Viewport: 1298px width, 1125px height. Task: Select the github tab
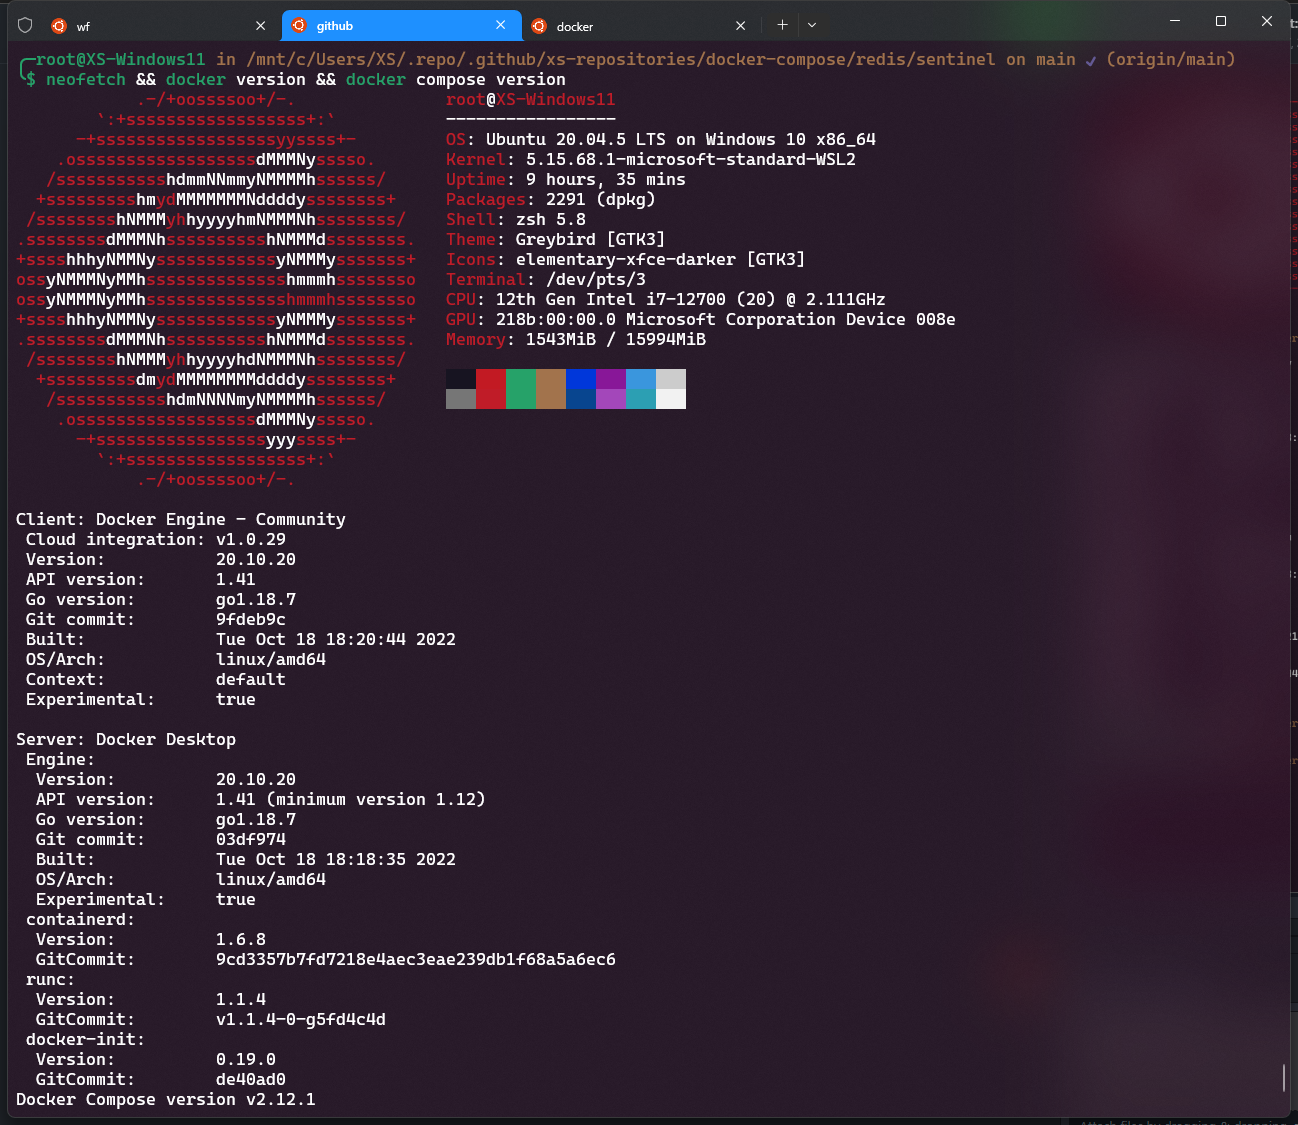point(401,25)
